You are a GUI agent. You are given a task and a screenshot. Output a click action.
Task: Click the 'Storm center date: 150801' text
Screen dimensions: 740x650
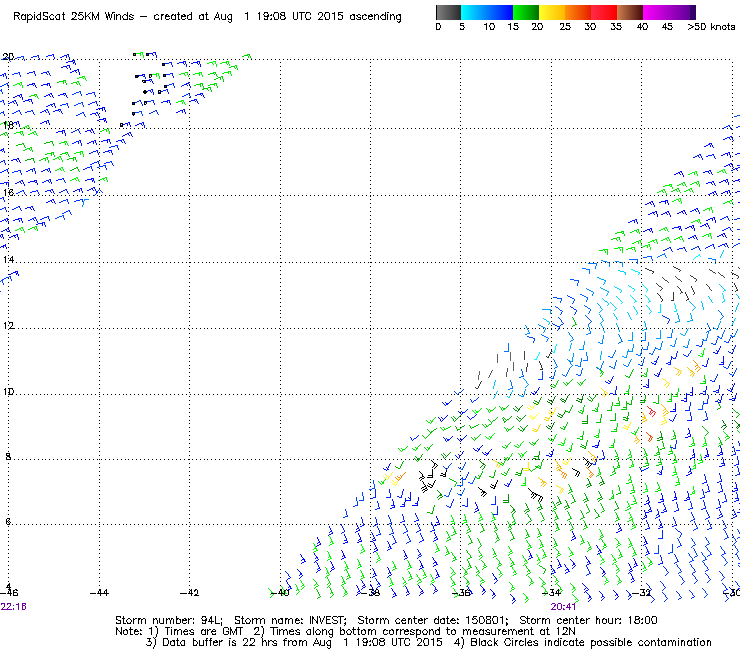(432, 620)
